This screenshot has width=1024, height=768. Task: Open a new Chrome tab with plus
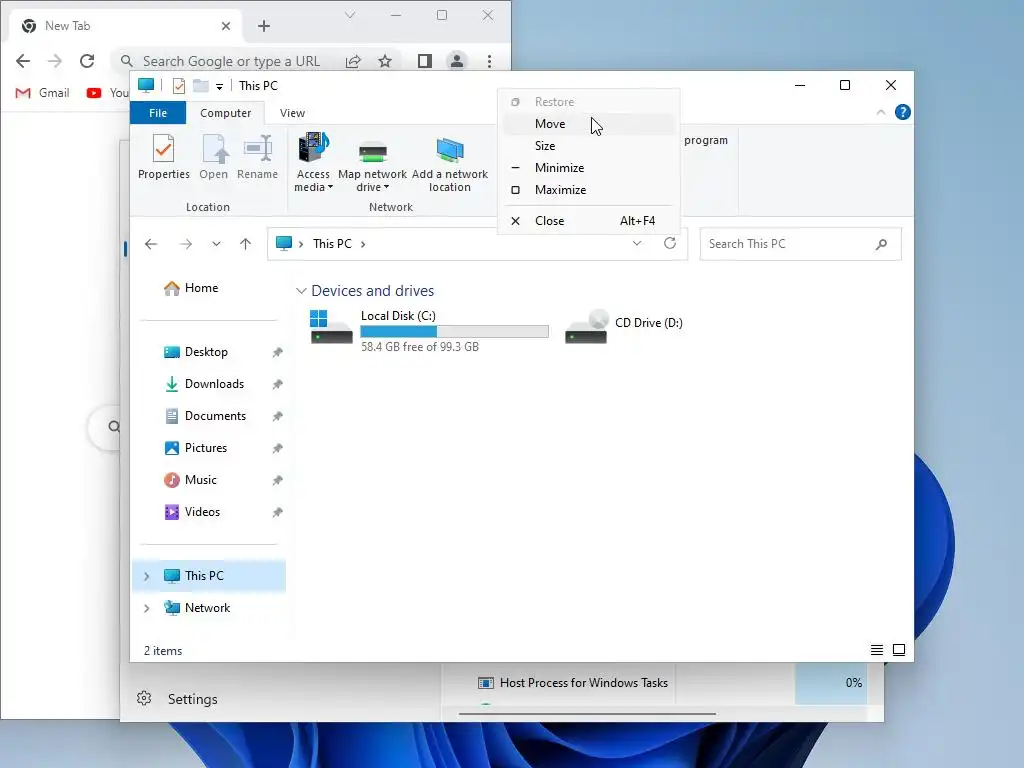[x=264, y=26]
